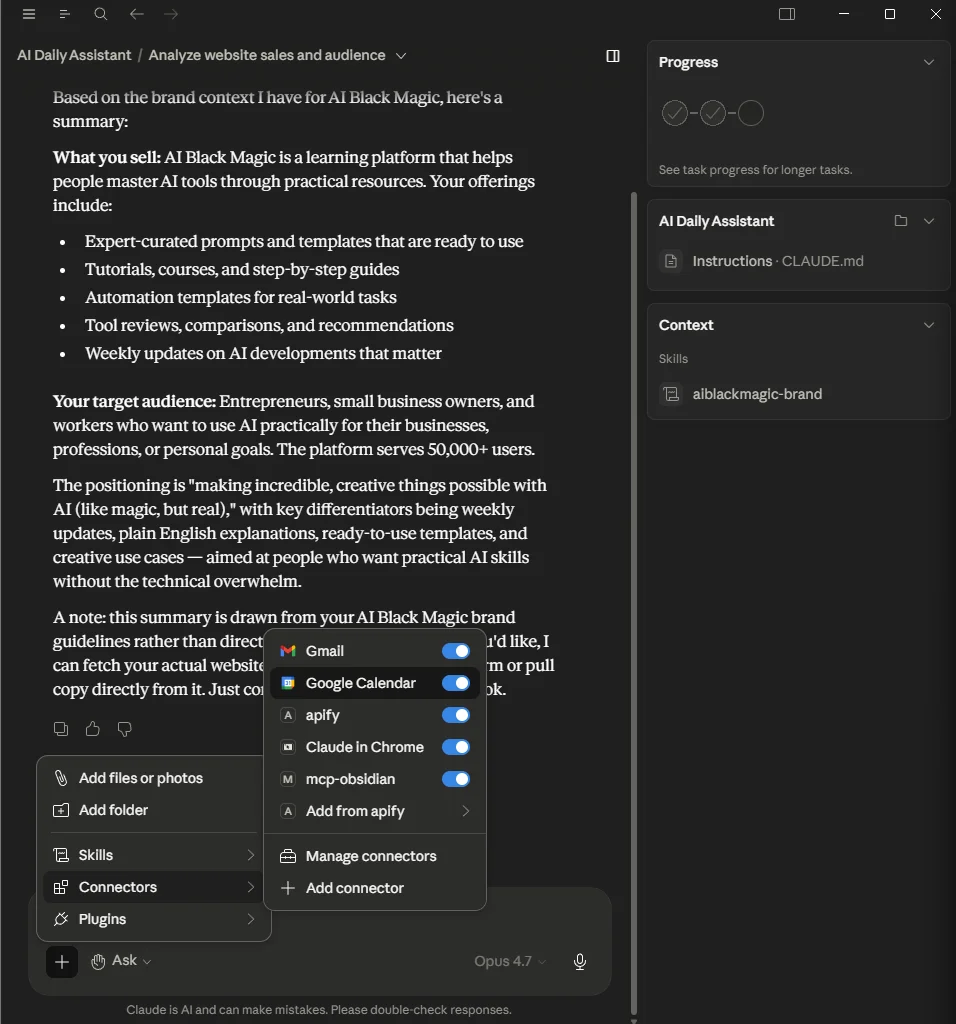Collapse the Progress panel
The height and width of the screenshot is (1024, 956).
(929, 63)
